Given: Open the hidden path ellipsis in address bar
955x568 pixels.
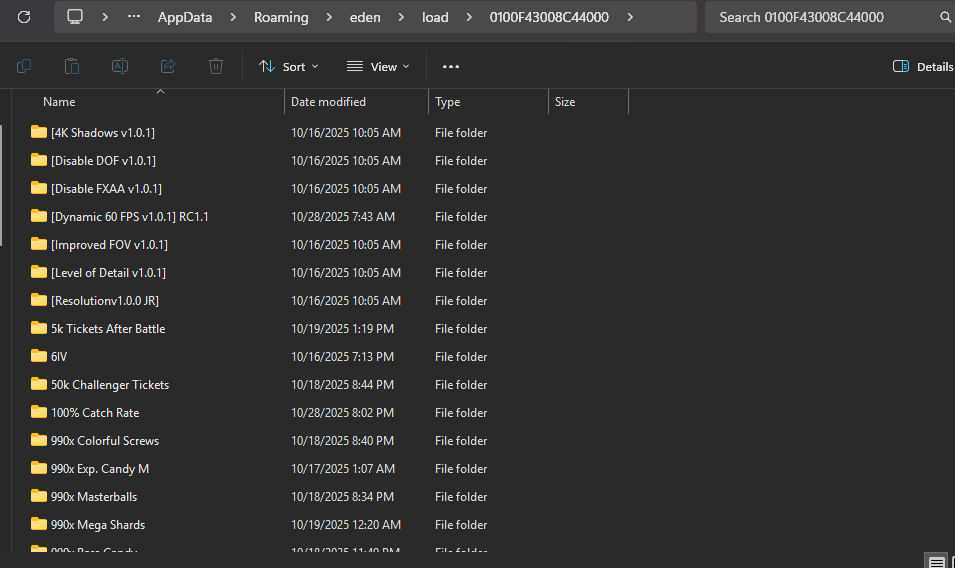Looking at the screenshot, I should 134,16.
